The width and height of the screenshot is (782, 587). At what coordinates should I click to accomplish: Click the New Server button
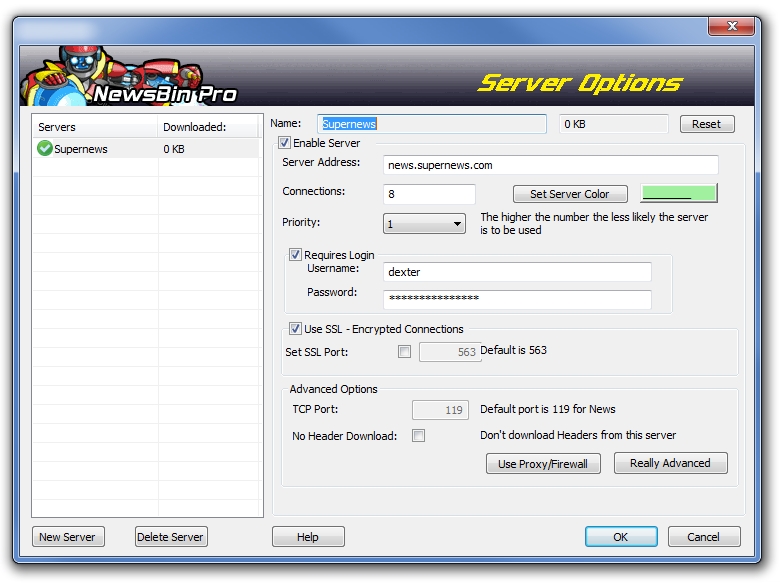point(68,537)
